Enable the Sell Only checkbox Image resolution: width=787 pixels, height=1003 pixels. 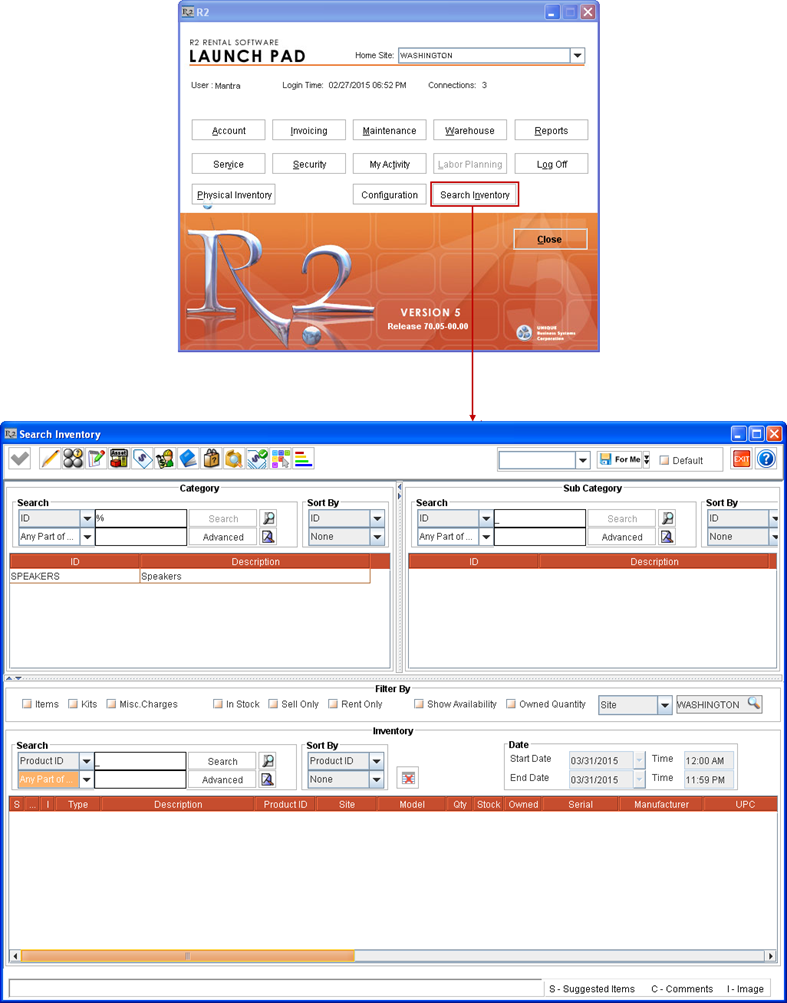click(x=273, y=704)
